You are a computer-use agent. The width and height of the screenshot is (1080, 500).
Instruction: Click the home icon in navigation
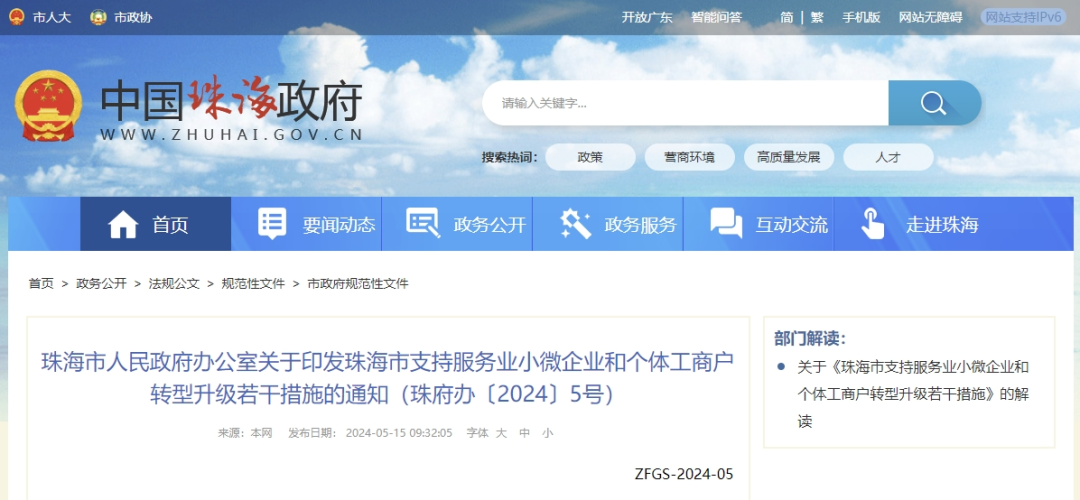point(123,225)
